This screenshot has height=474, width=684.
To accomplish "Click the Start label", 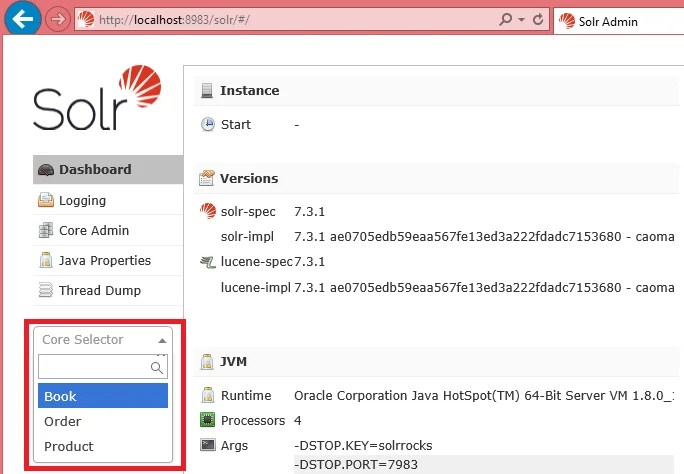I will point(236,125).
